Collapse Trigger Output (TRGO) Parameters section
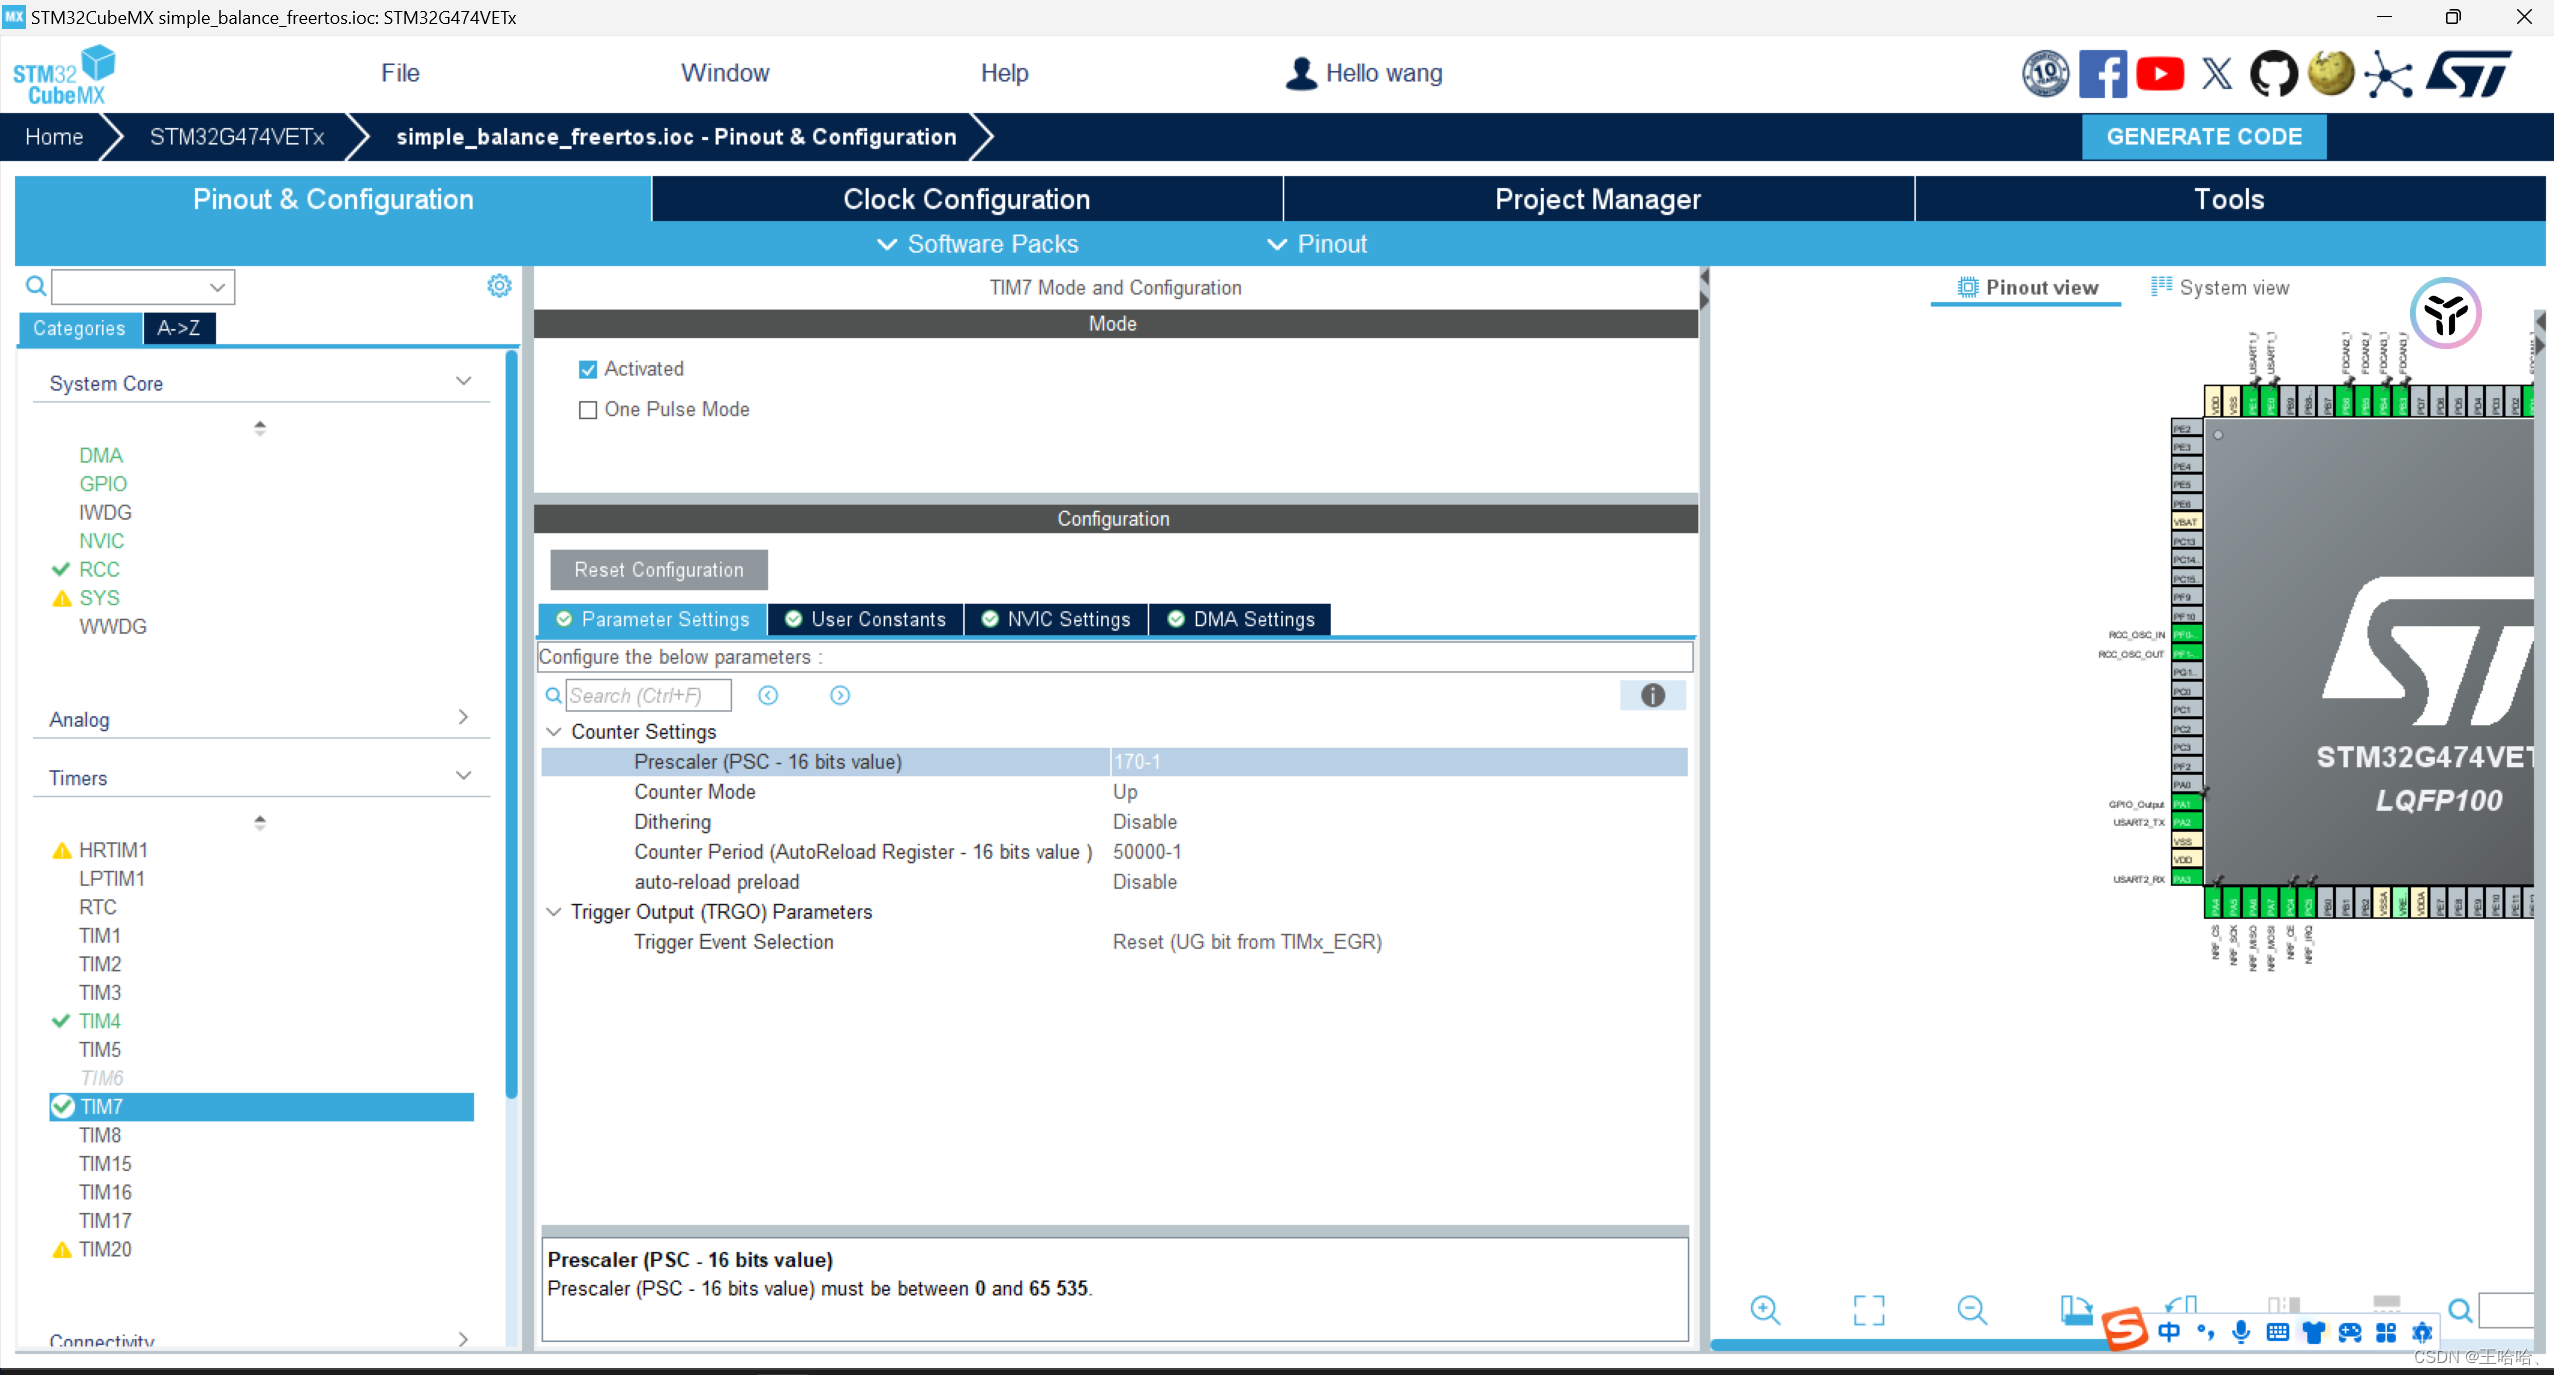This screenshot has width=2554, height=1375. (x=554, y=912)
